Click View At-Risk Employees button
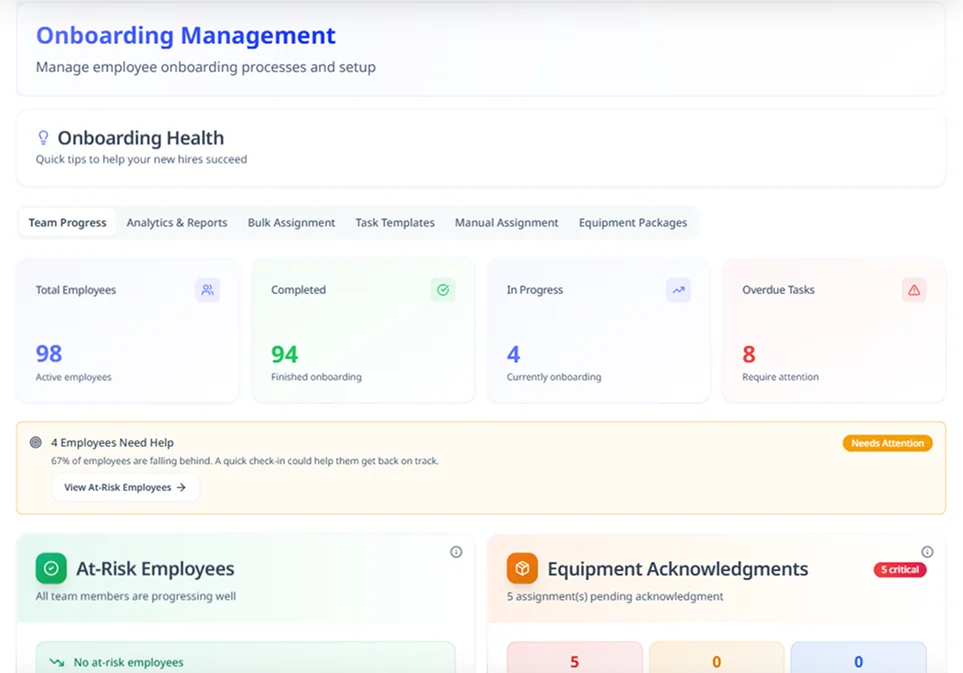 point(125,488)
